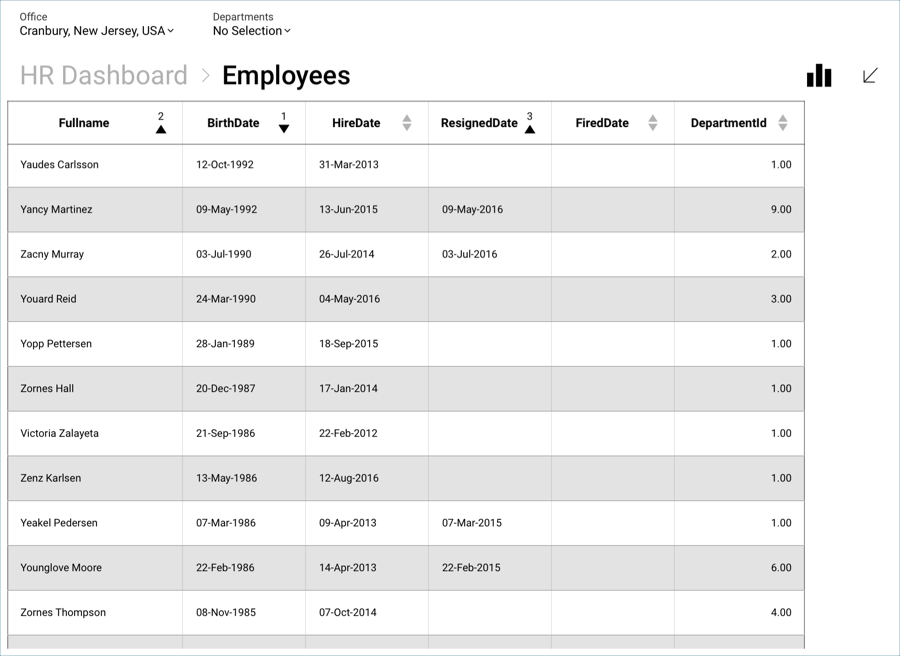Select the Yancy Martinez name cell

click(56, 210)
